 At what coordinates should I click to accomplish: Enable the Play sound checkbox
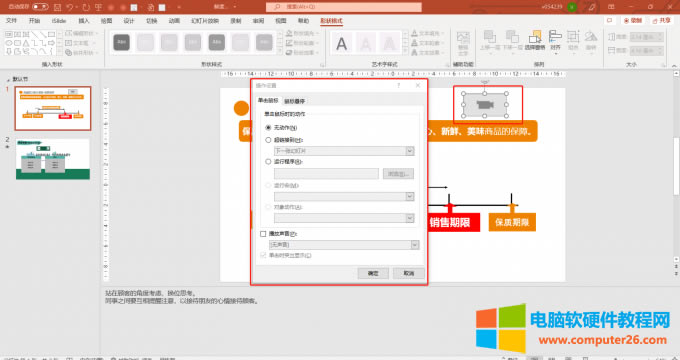[x=263, y=234]
